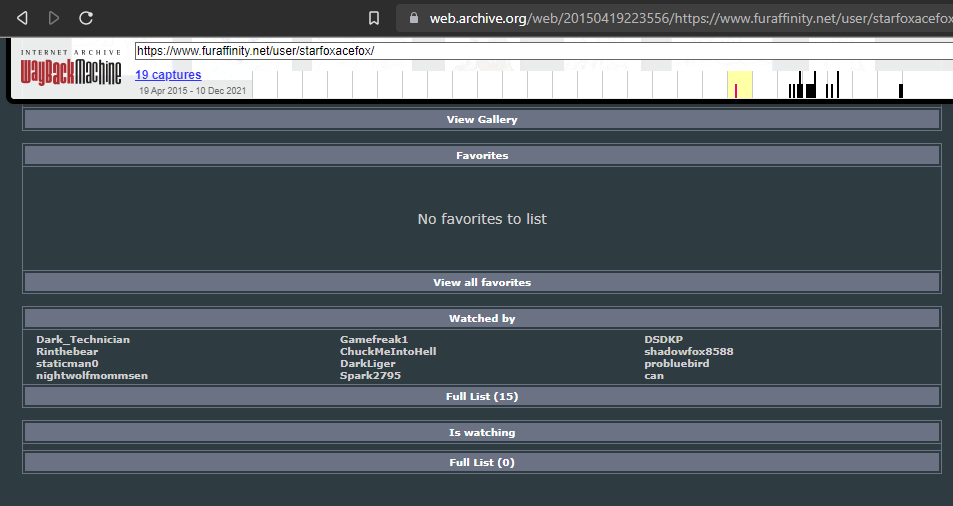Open watcher probluebird's profile
This screenshot has height=506, width=953.
pos(676,364)
